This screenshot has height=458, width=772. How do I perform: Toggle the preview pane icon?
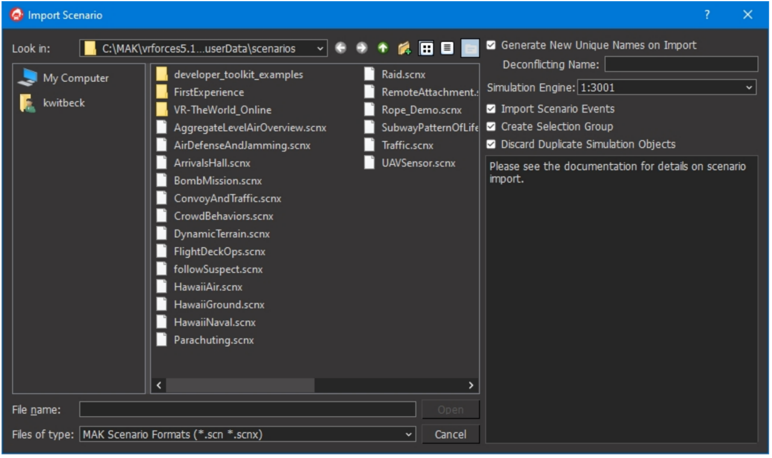[470, 48]
